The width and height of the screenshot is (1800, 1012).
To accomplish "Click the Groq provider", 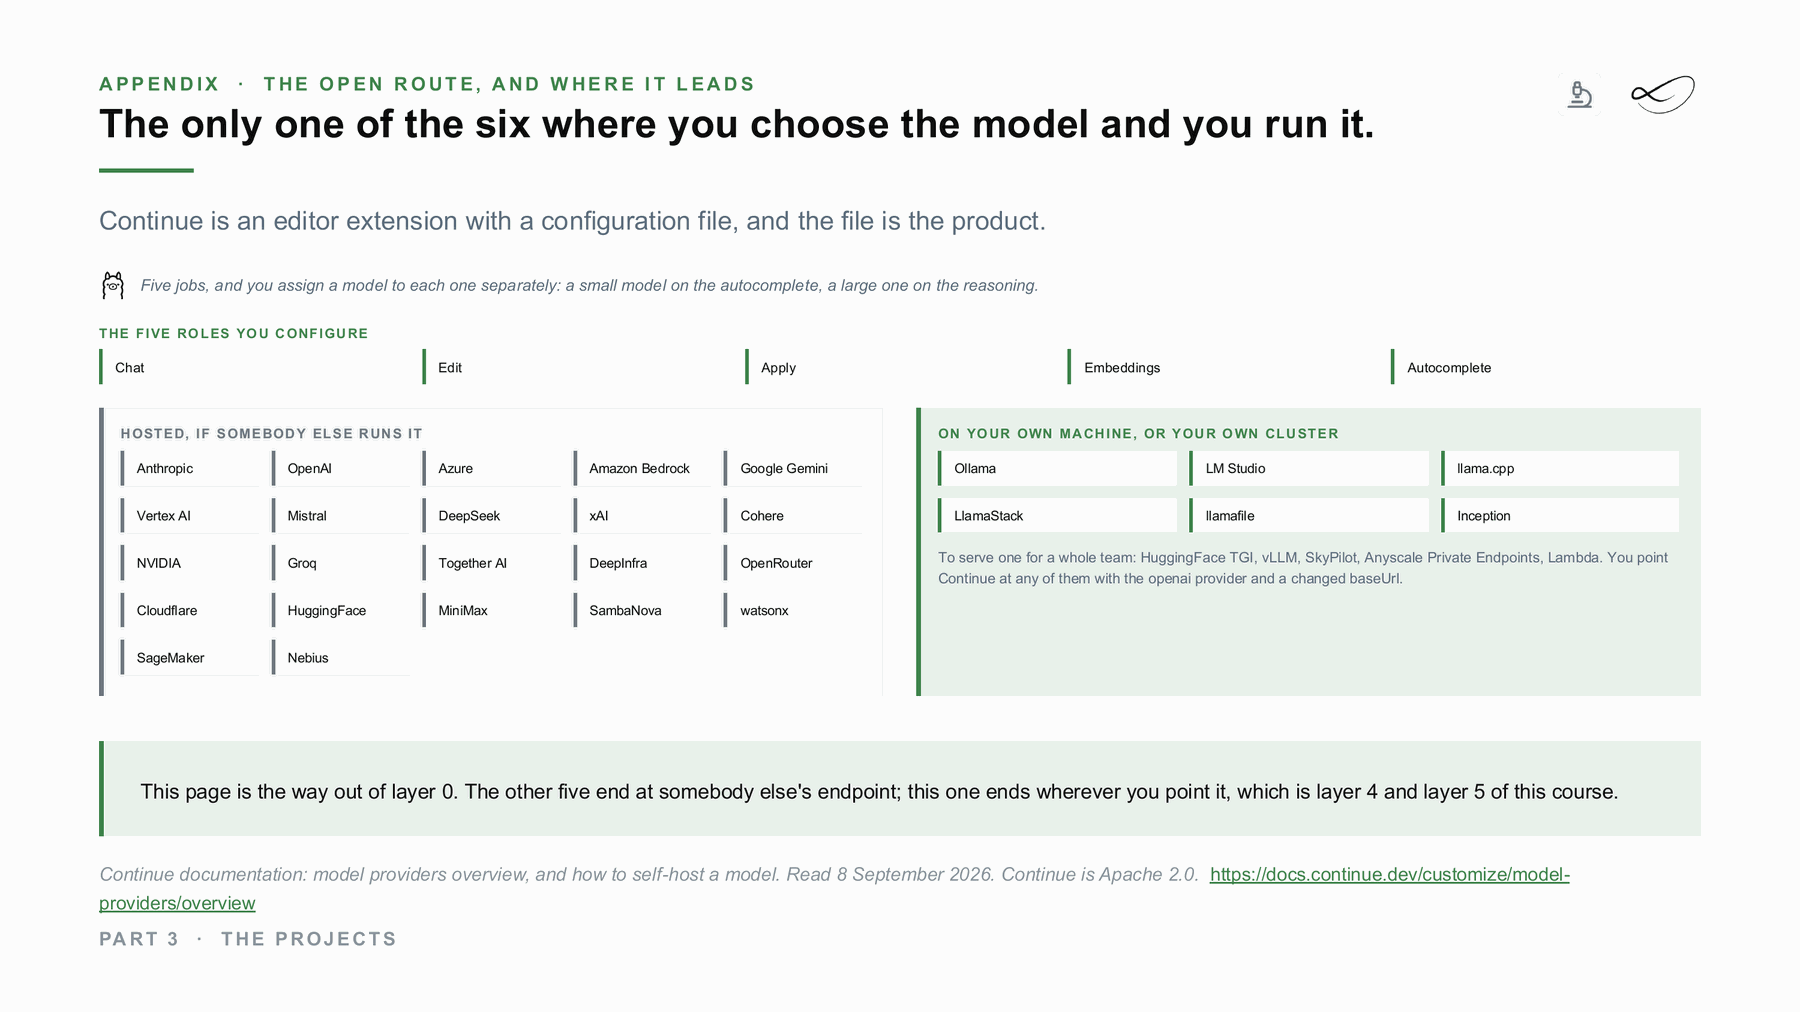I will click(x=341, y=563).
